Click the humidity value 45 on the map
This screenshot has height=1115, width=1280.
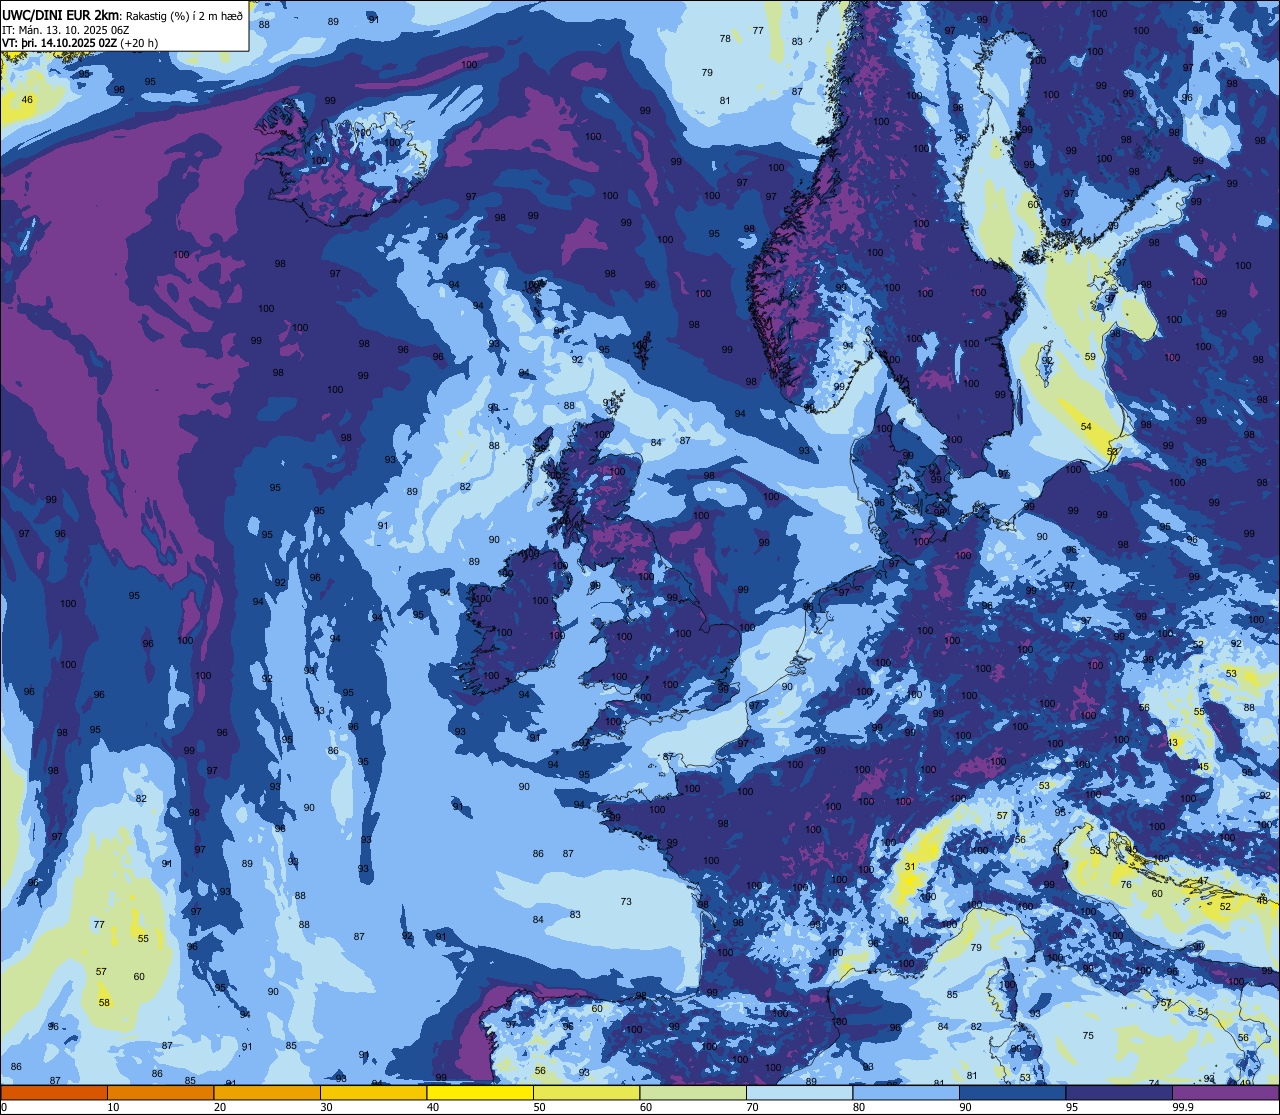pyautogui.click(x=1204, y=766)
